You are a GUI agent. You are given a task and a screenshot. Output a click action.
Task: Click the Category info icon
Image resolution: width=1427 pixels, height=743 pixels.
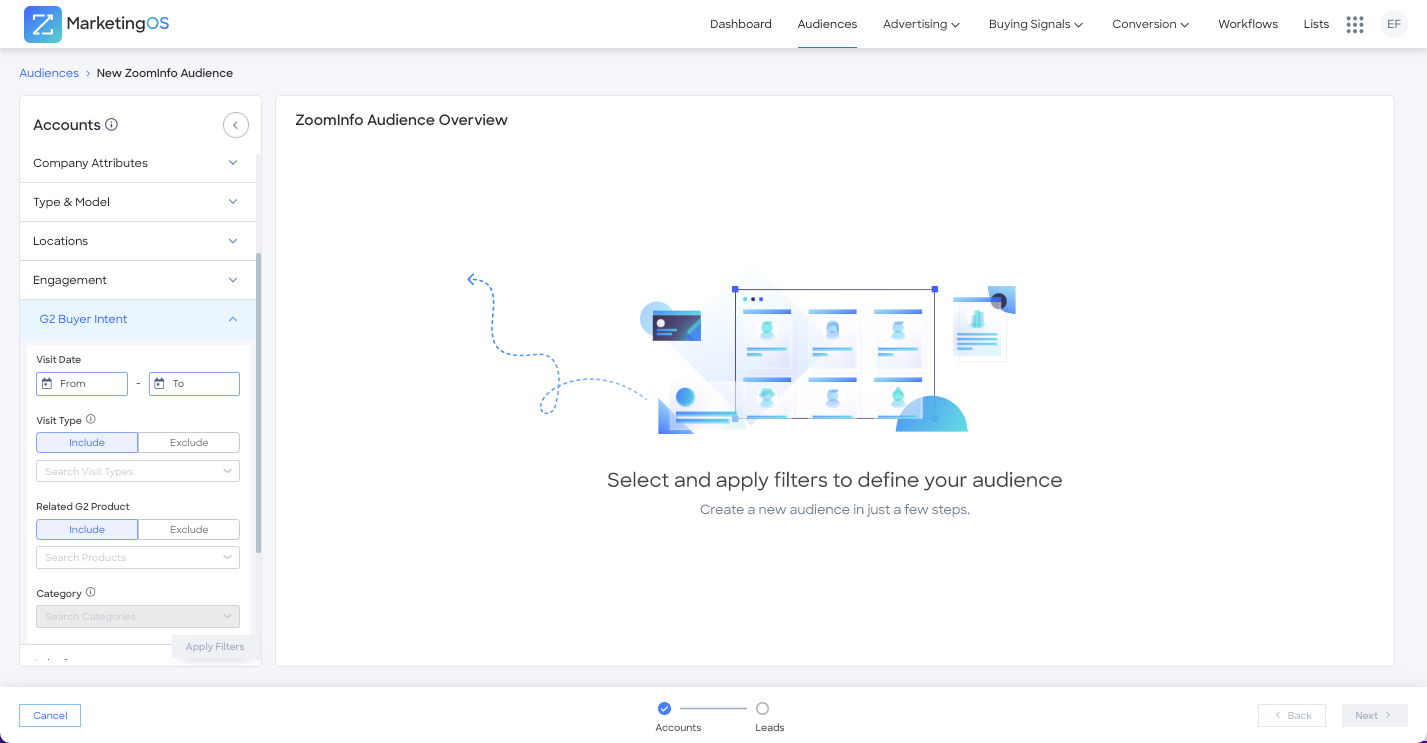pyautogui.click(x=91, y=592)
